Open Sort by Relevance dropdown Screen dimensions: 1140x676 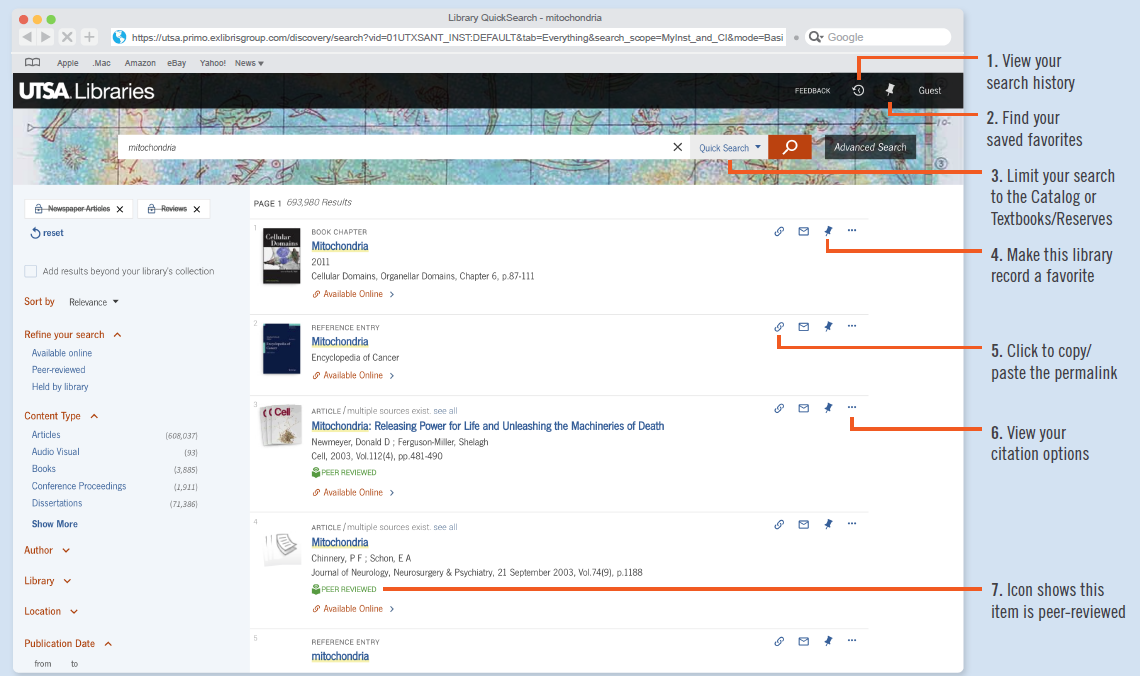[x=94, y=302]
